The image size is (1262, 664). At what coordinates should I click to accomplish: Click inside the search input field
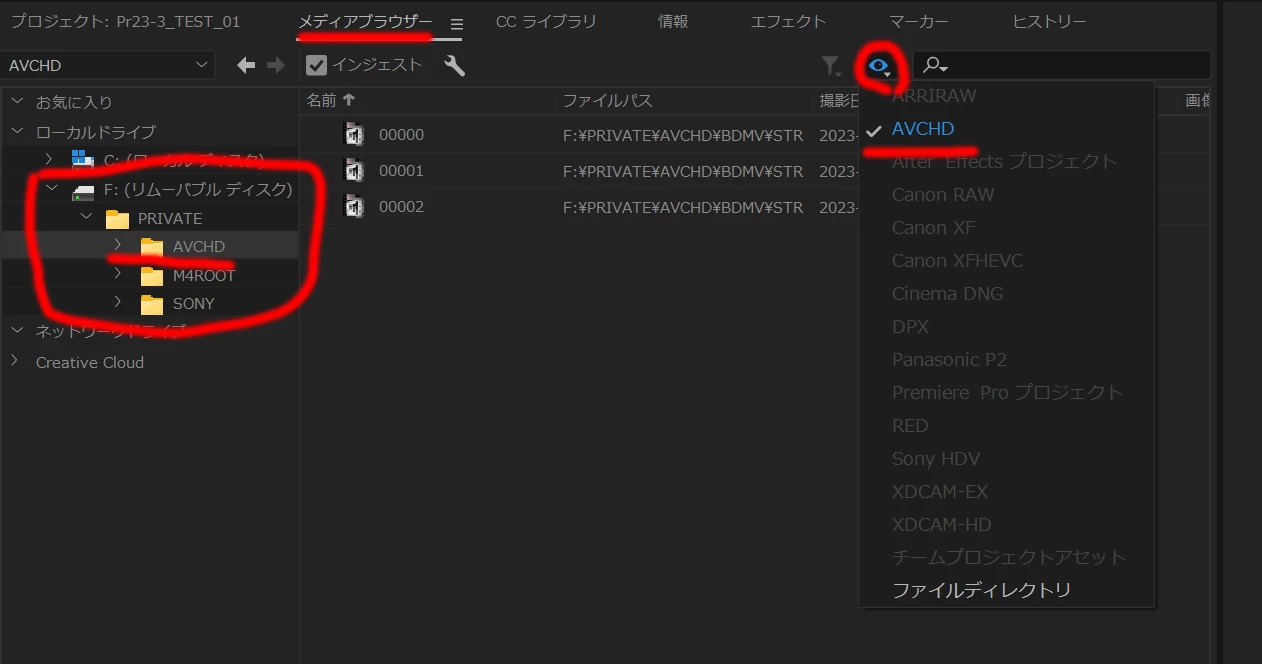click(1062, 66)
